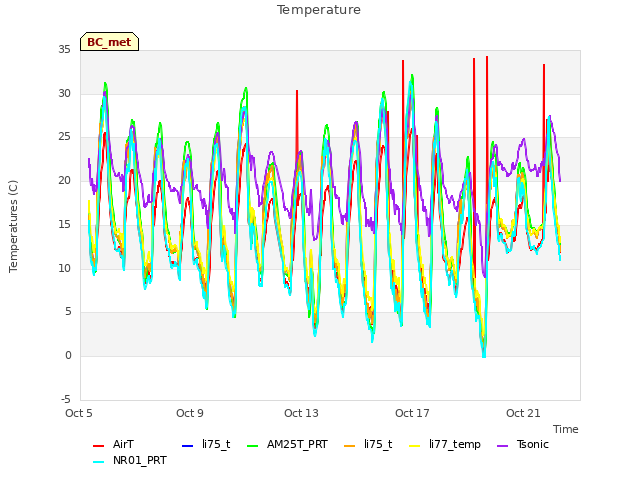640x480 pixels.
Task: Click the Oct 13 x-axis label
Action: 301,413
